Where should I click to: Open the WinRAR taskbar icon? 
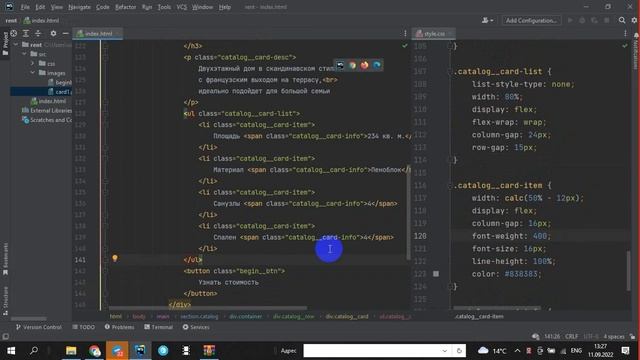[209, 351]
